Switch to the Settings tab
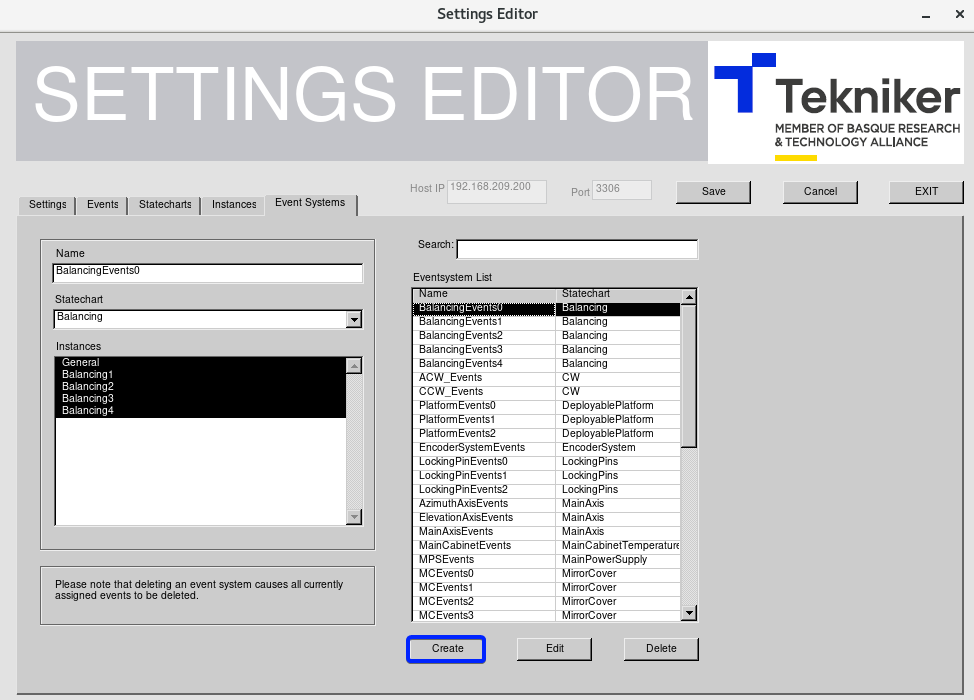Viewport: 974px width, 700px height. [47, 204]
